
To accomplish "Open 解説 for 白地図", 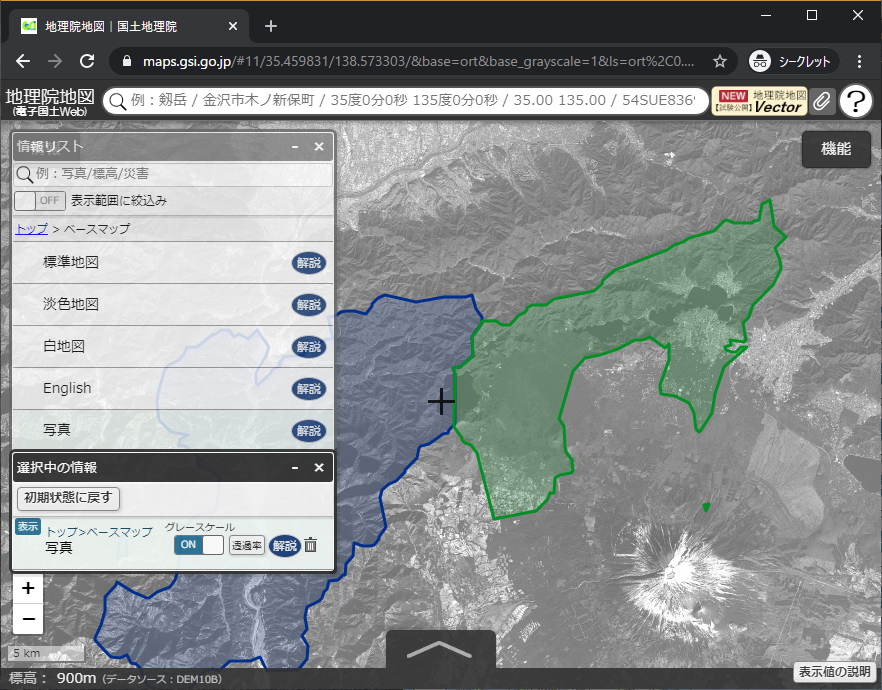I will [309, 347].
